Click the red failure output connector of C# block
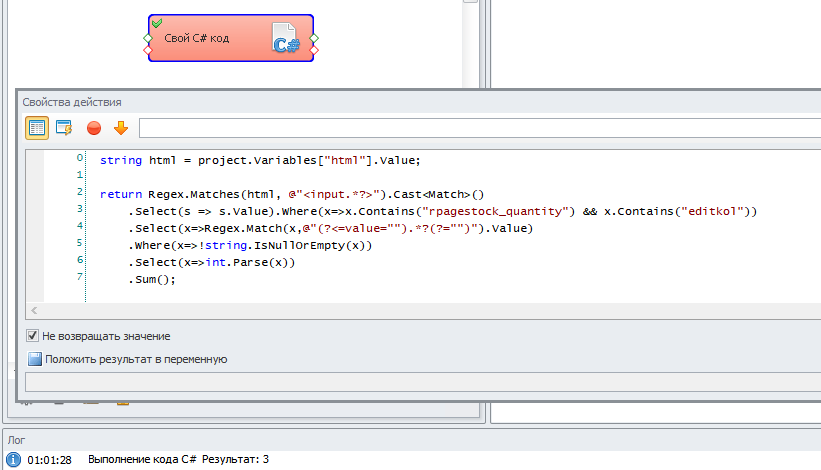The image size is (821, 470). click(x=314, y=50)
